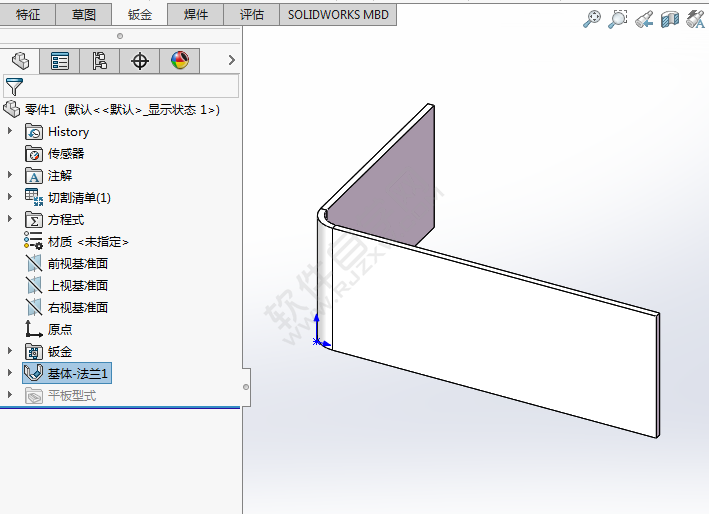Click the tree filter funnel icon

pos(14,86)
